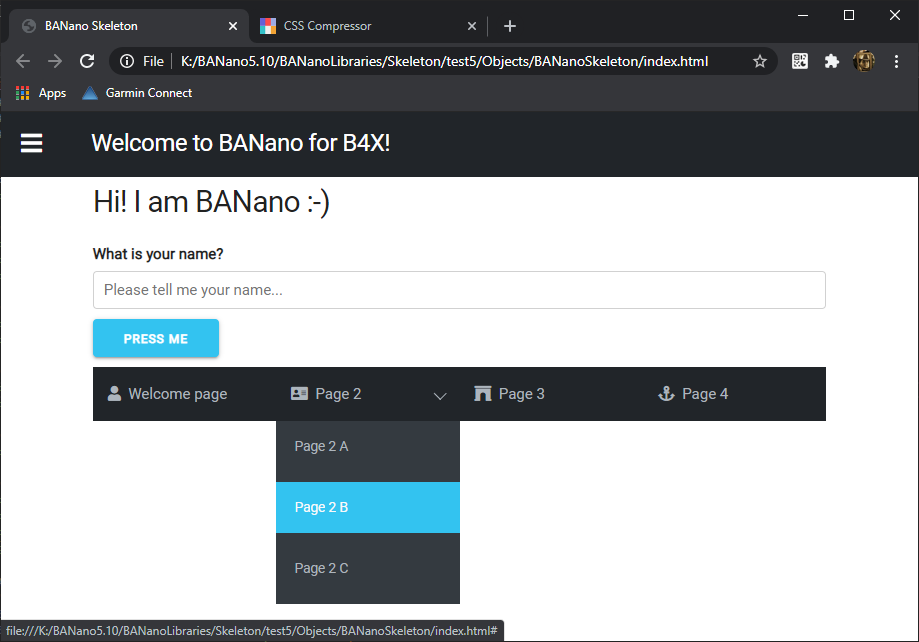Close the CSS Compressor tab

[472, 26]
